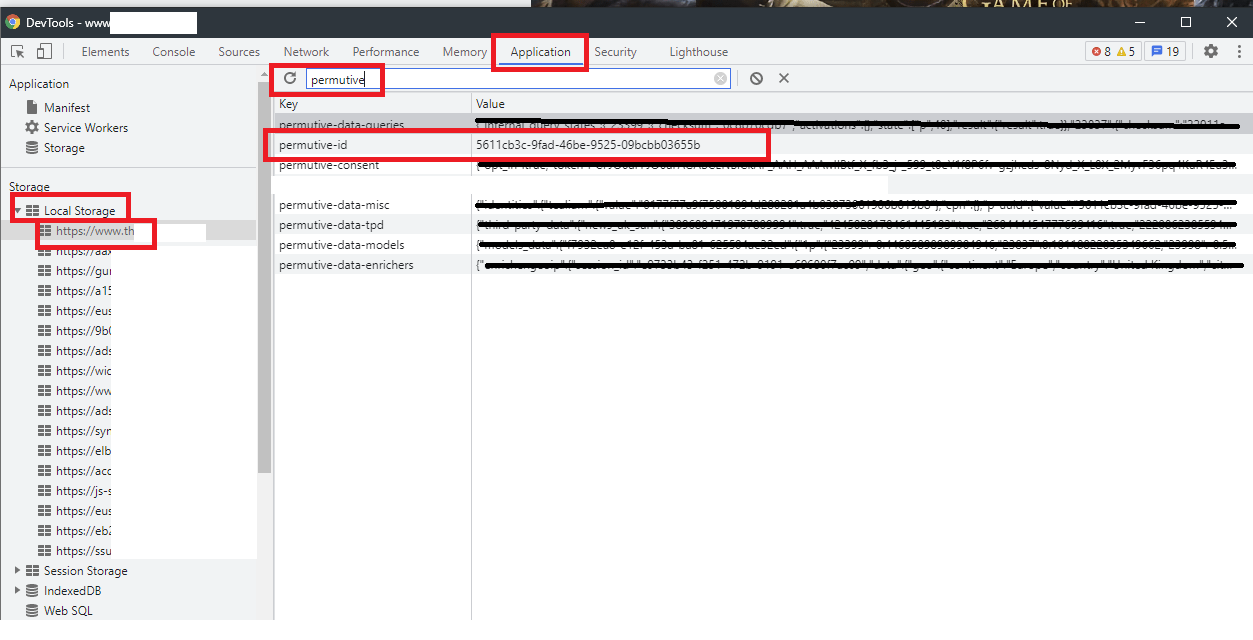Switch to the Elements tab
Screen dimensions: 1253x640
coord(105,52)
